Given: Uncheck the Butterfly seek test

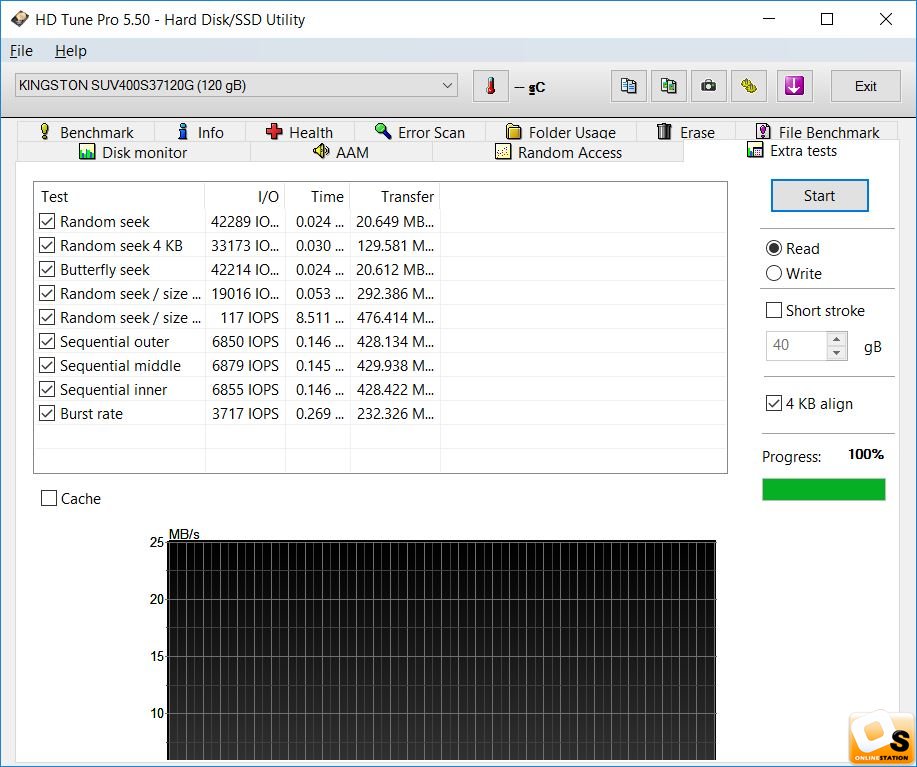Looking at the screenshot, I should (47, 270).
